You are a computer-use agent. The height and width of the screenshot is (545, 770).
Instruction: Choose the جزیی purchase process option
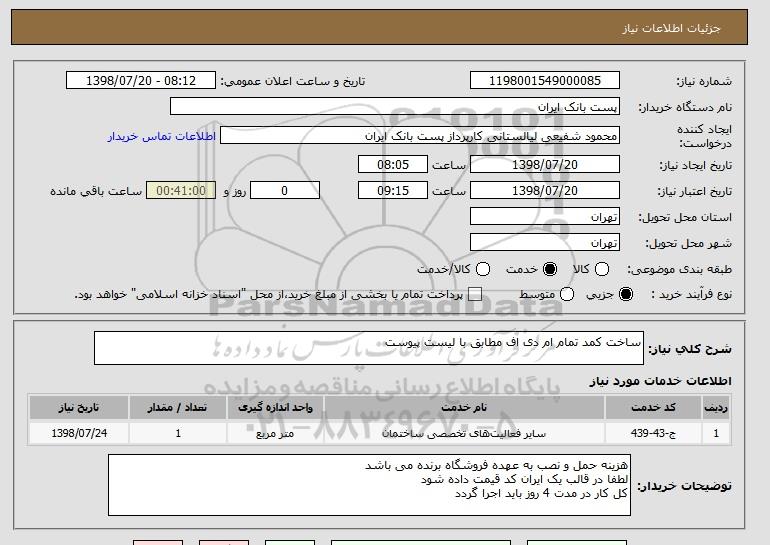626,294
